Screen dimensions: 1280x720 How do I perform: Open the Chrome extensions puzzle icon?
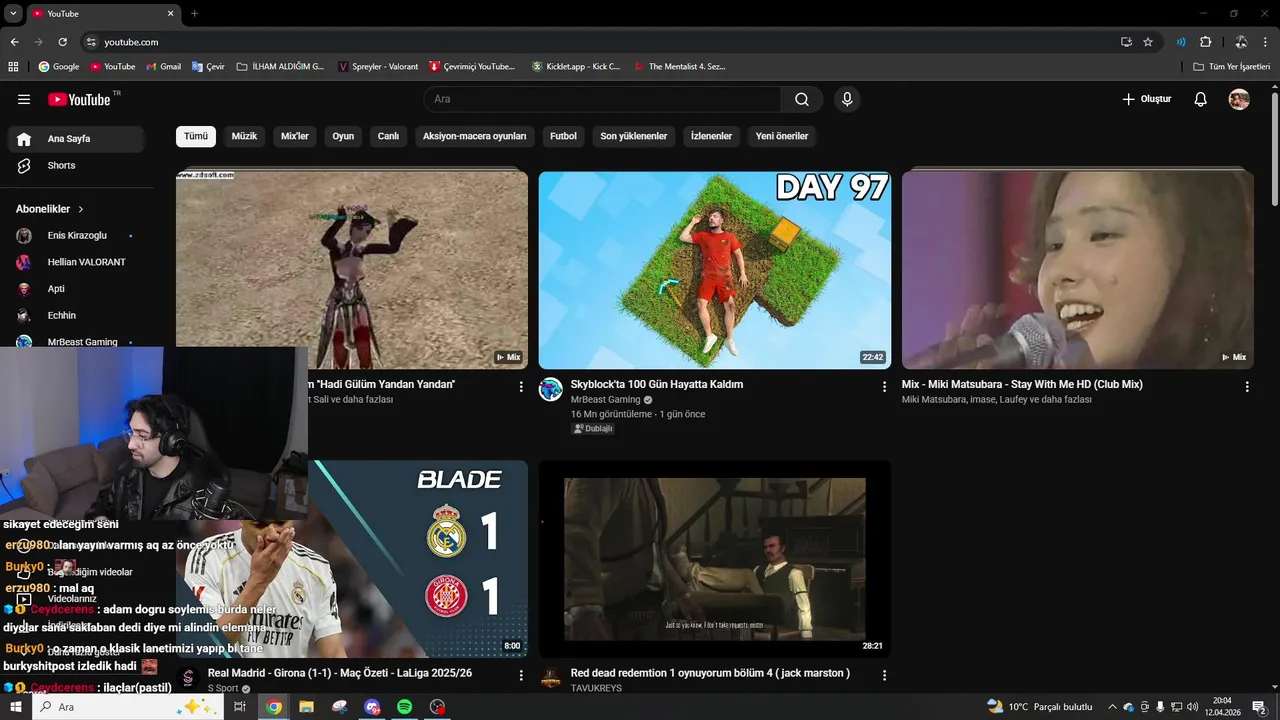[1205, 42]
